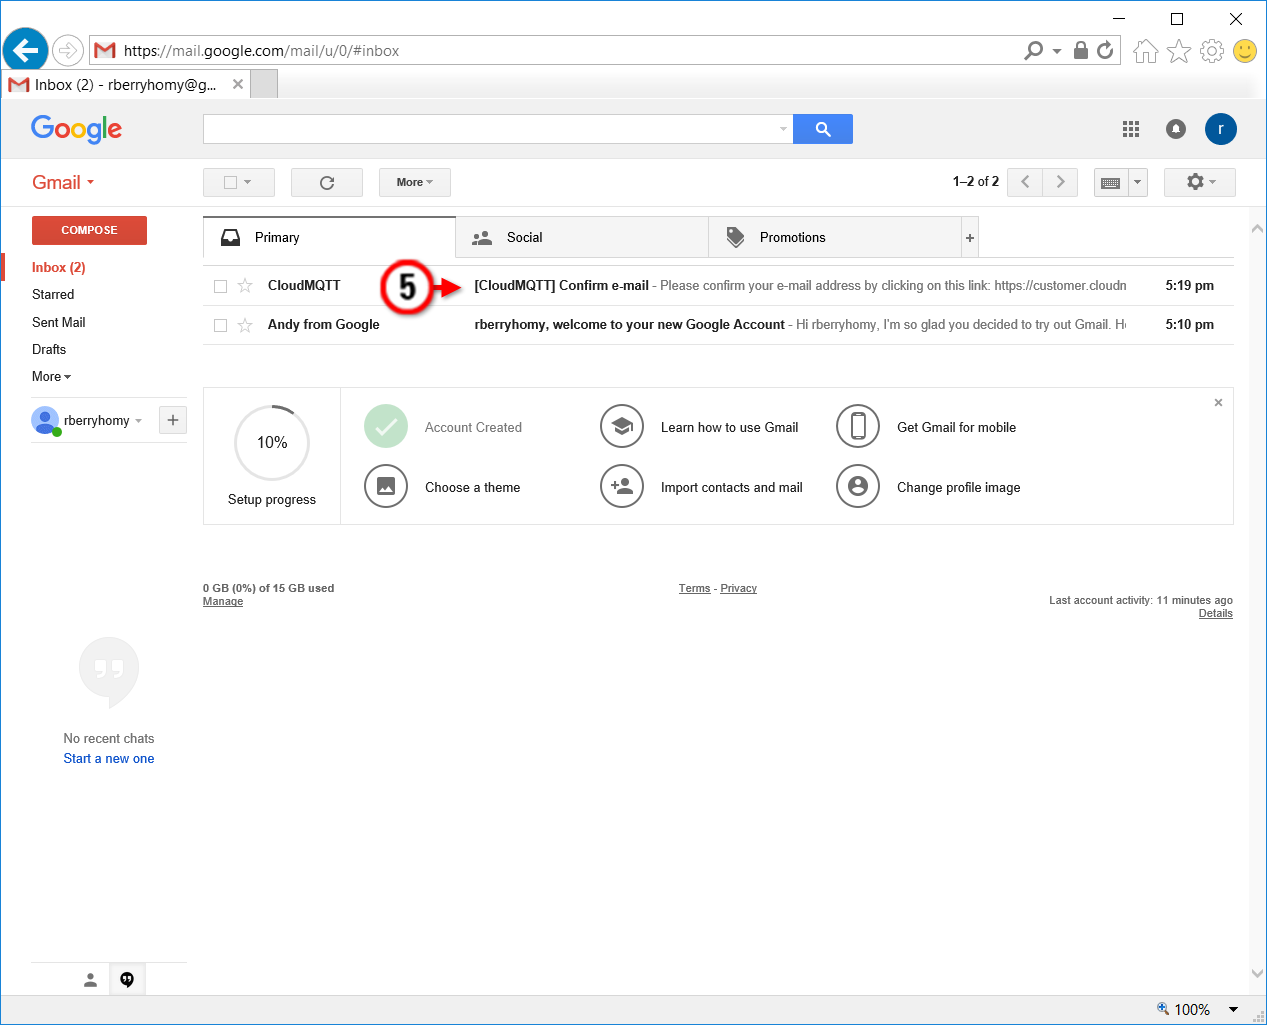The width and height of the screenshot is (1267, 1025).
Task: Star the Andy from Google email
Action: (x=245, y=325)
